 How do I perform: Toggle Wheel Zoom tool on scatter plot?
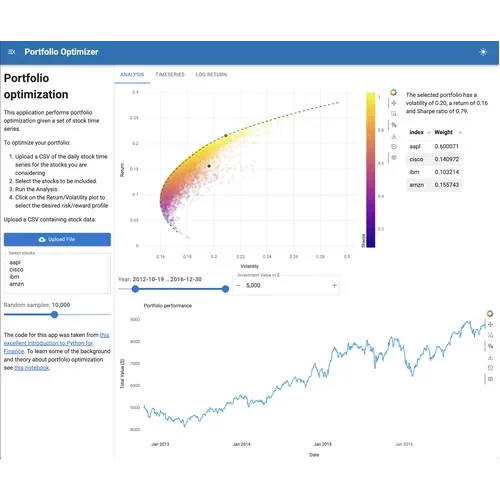[394, 125]
